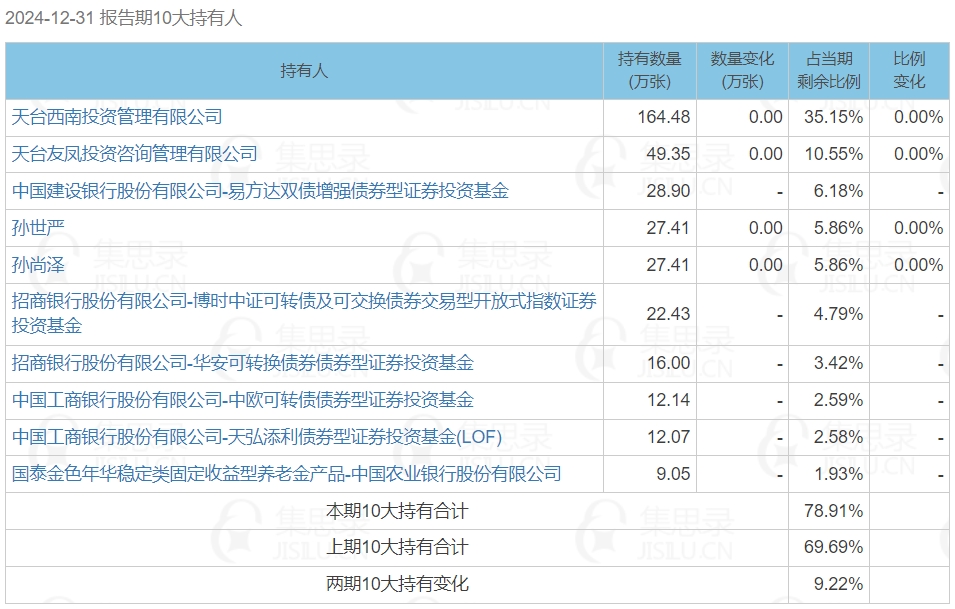Click the 上期10大持有合计 row label
The image size is (955, 609).
[x=397, y=547]
